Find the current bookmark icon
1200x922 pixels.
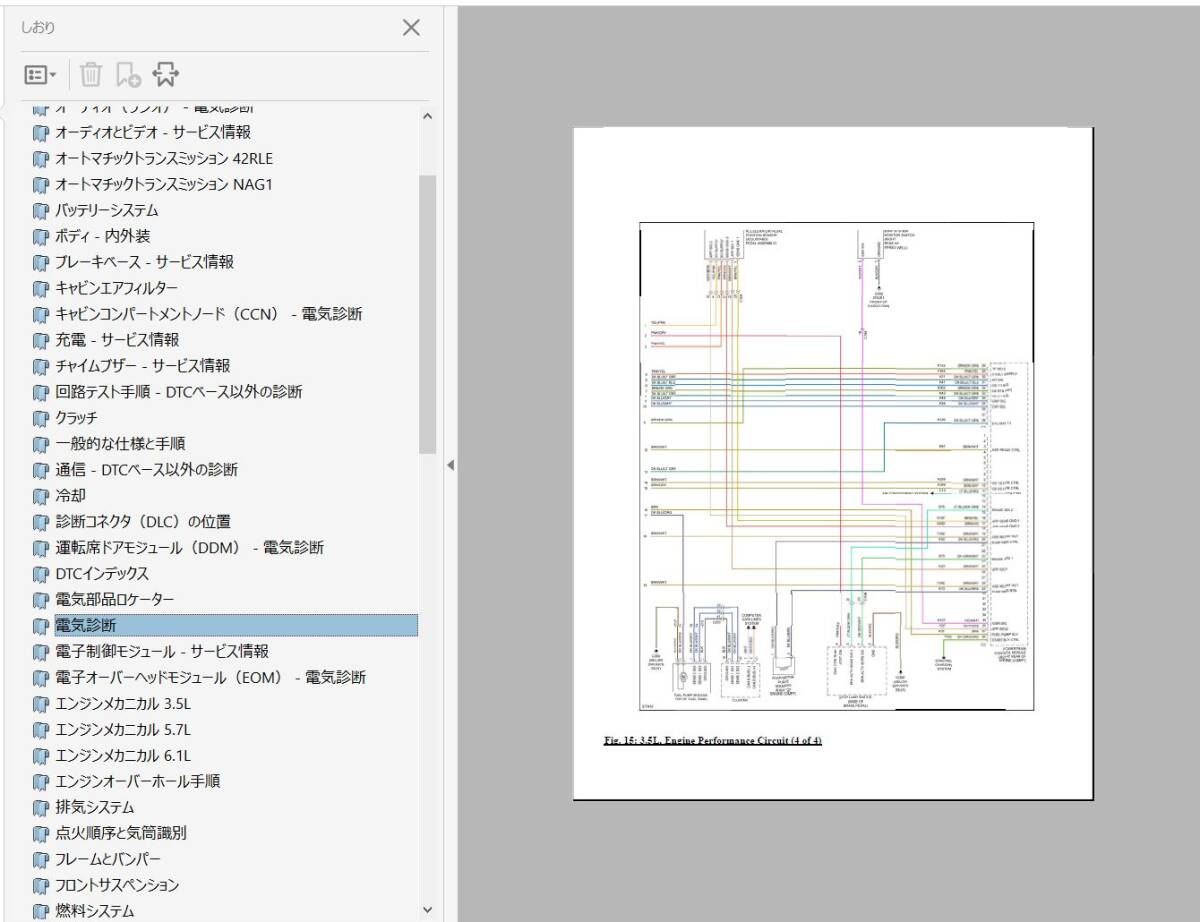(166, 74)
